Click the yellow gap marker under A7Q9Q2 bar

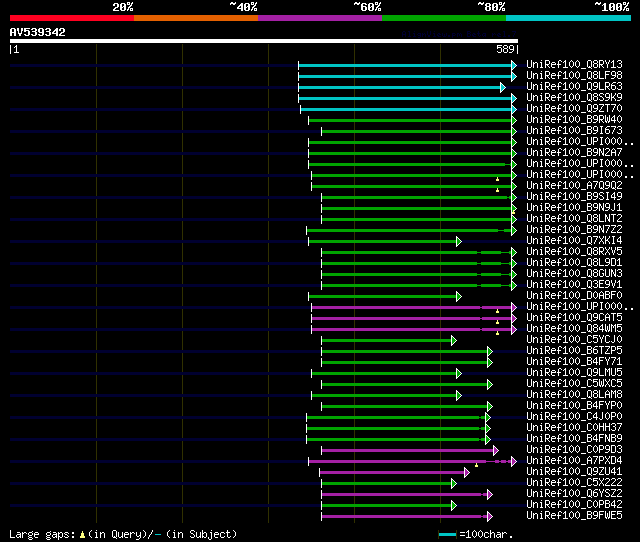point(498,190)
